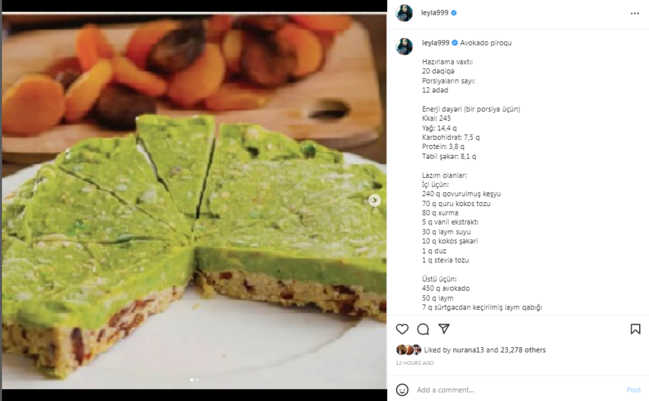649x401 pixels.
Task: Click the liker avatars beside Liked by
Action: coord(409,350)
